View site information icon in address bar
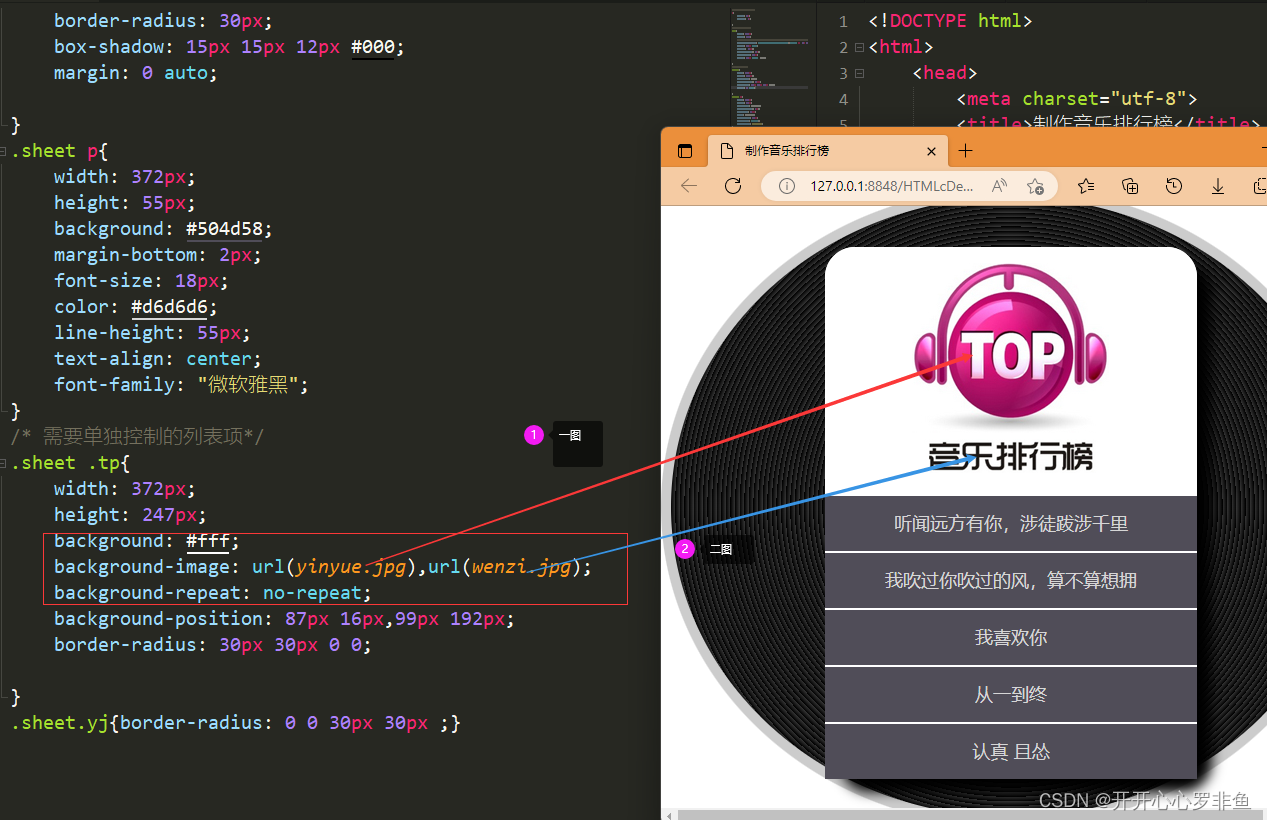 pyautogui.click(x=787, y=186)
